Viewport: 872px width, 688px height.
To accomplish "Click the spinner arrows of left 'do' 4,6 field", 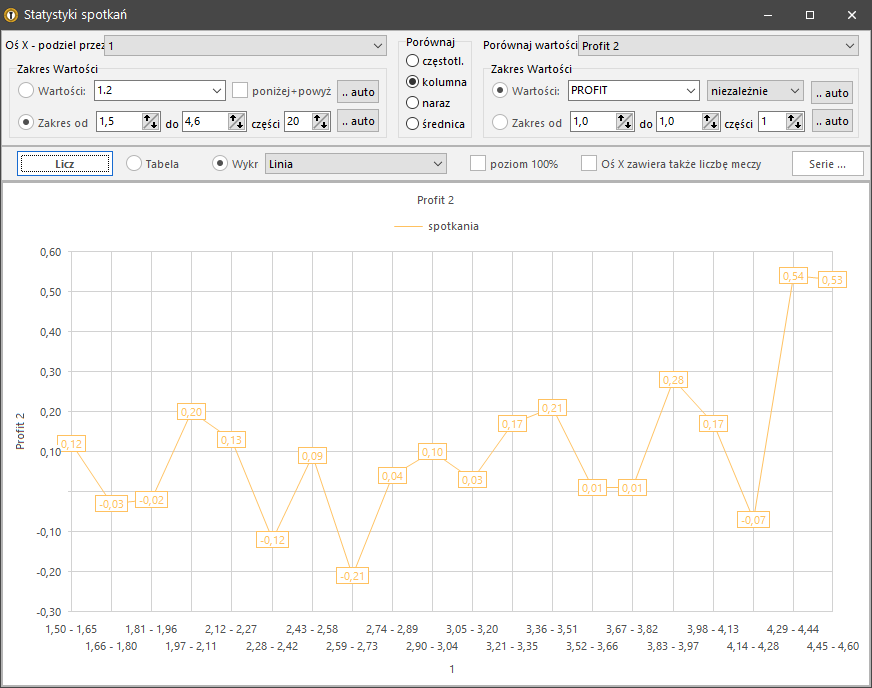I will (237, 121).
